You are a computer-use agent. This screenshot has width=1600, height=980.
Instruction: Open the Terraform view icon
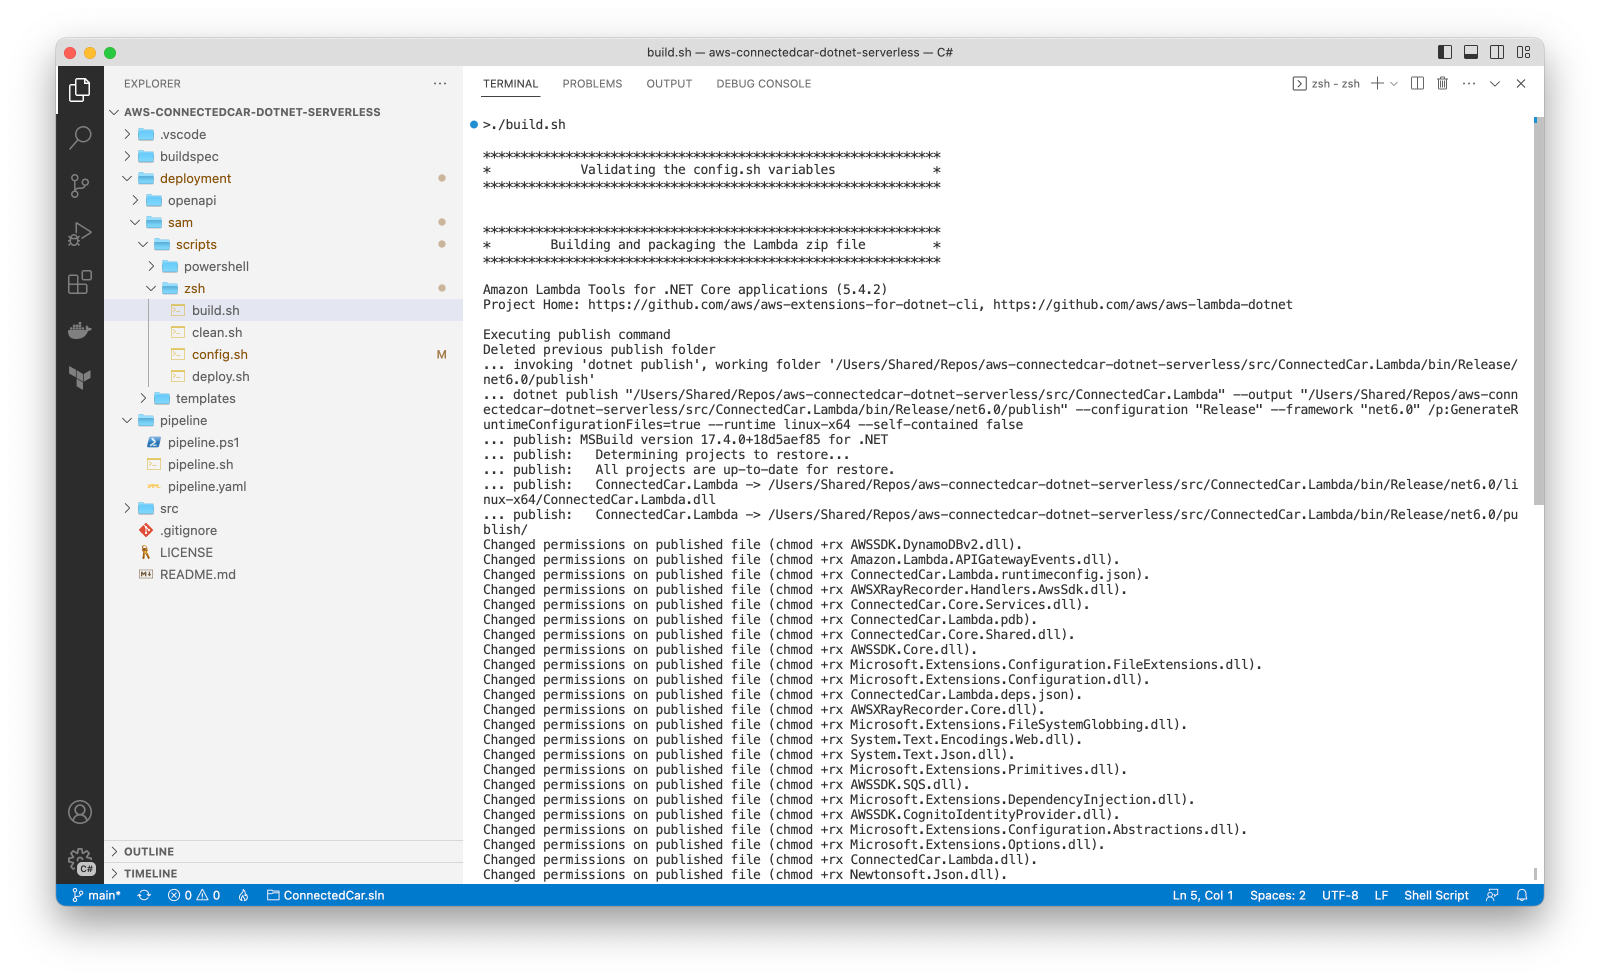point(80,377)
